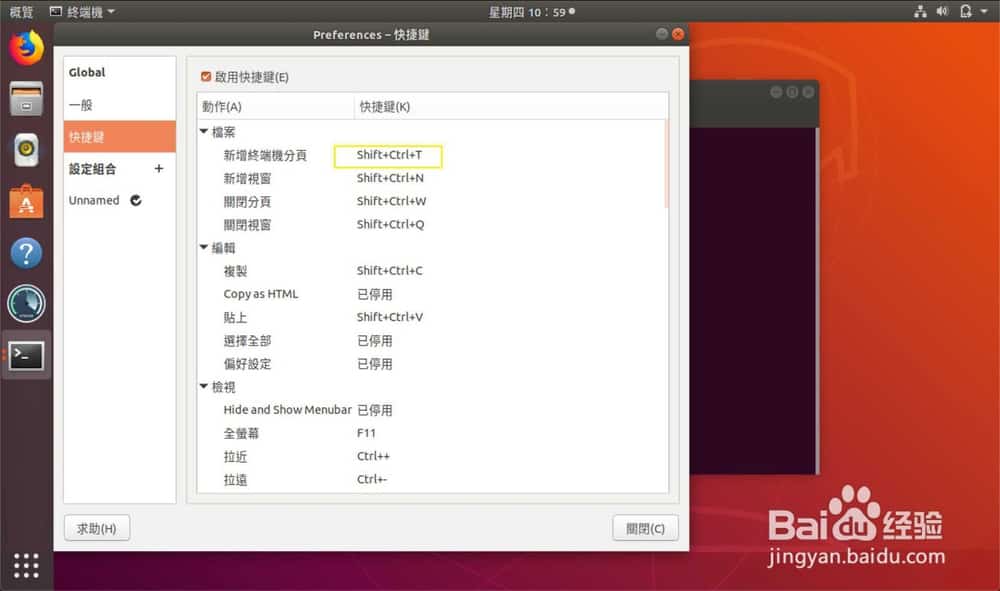Open the 終端機 app menu dropdown

click(82, 11)
